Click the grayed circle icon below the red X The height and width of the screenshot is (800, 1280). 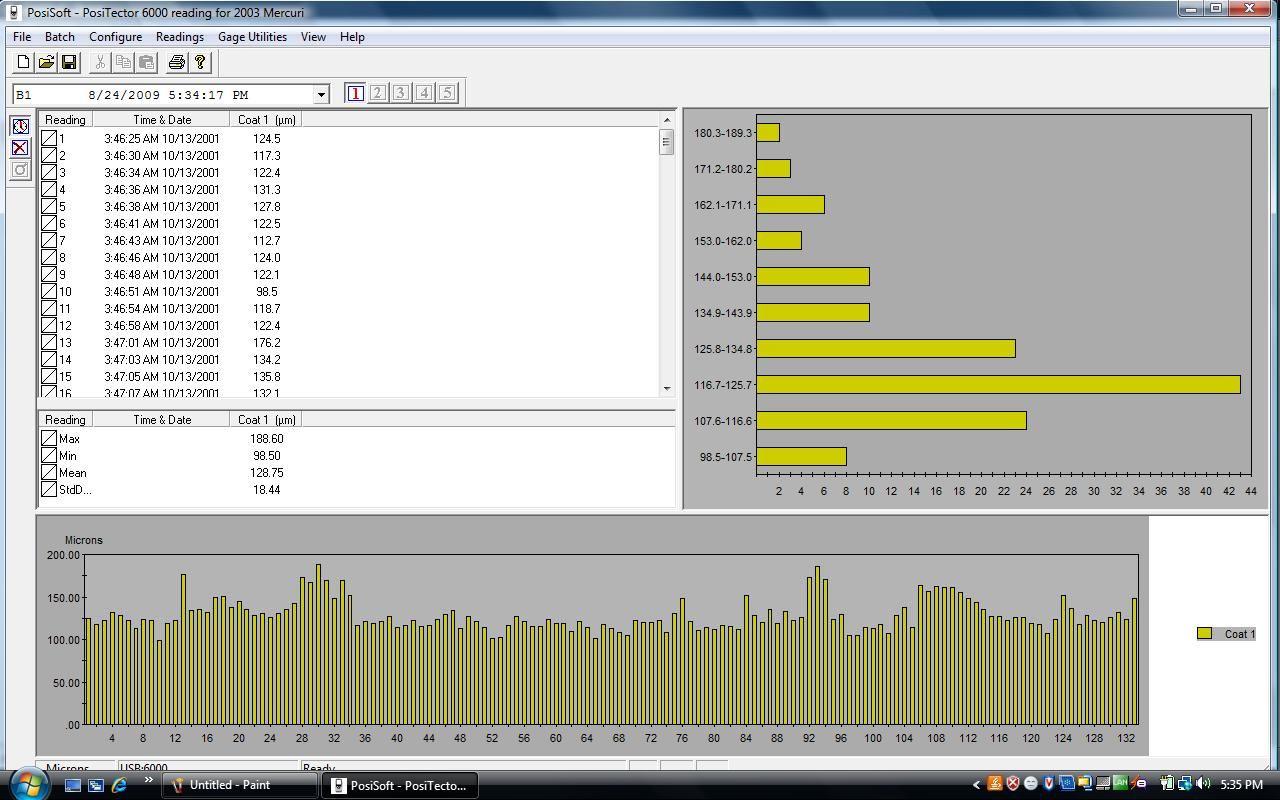click(x=20, y=170)
